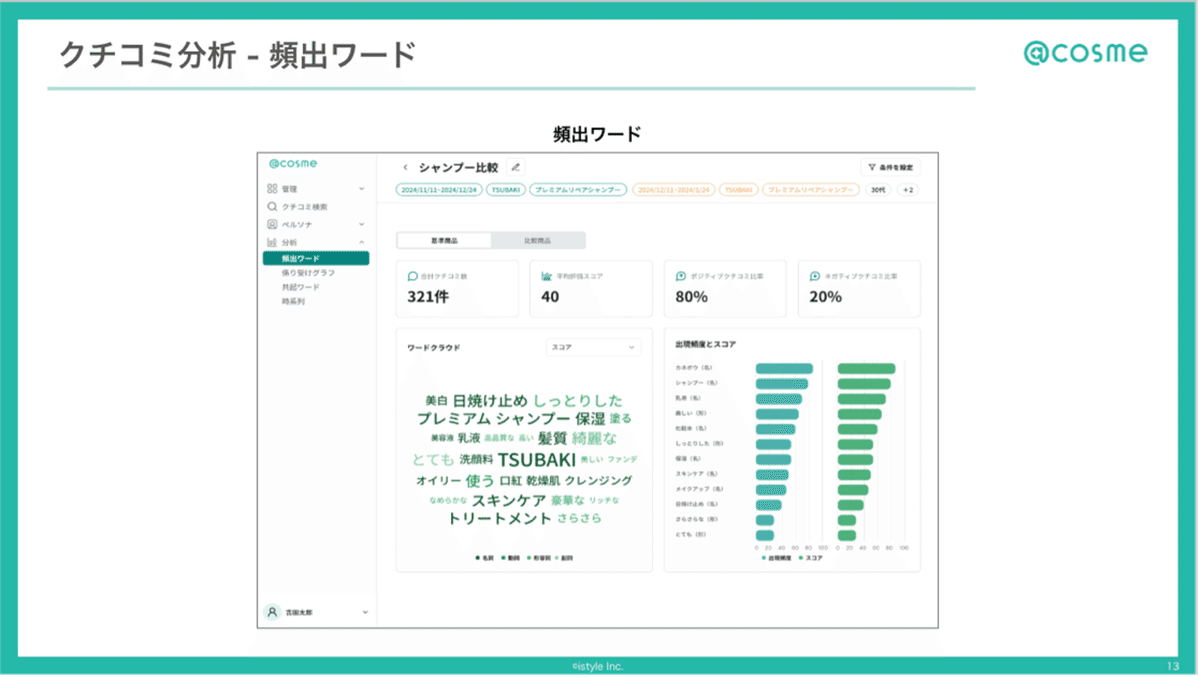Click 洗顔料 in the word cloud
This screenshot has height=678, width=1200.
coord(476,460)
